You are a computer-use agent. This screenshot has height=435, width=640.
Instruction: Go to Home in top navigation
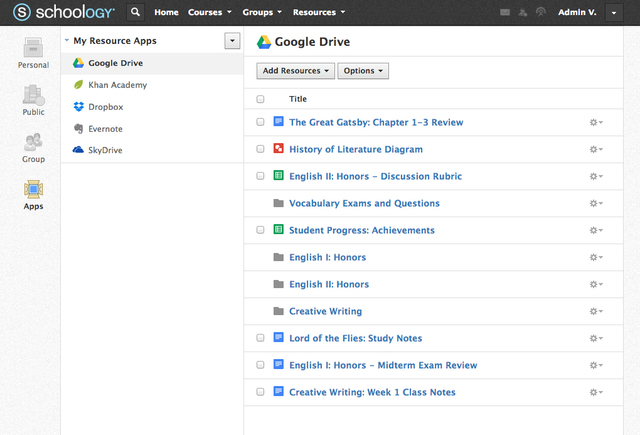coord(166,12)
